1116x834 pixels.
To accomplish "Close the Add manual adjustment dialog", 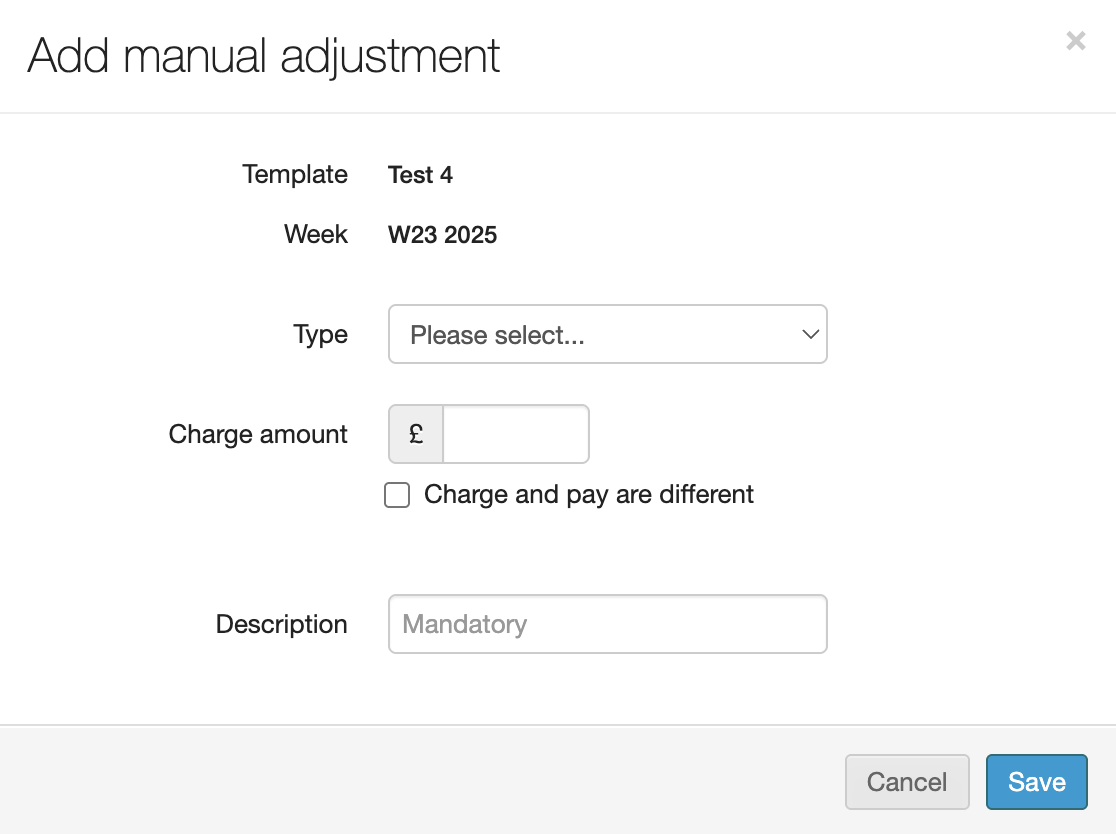I will pyautogui.click(x=1075, y=41).
